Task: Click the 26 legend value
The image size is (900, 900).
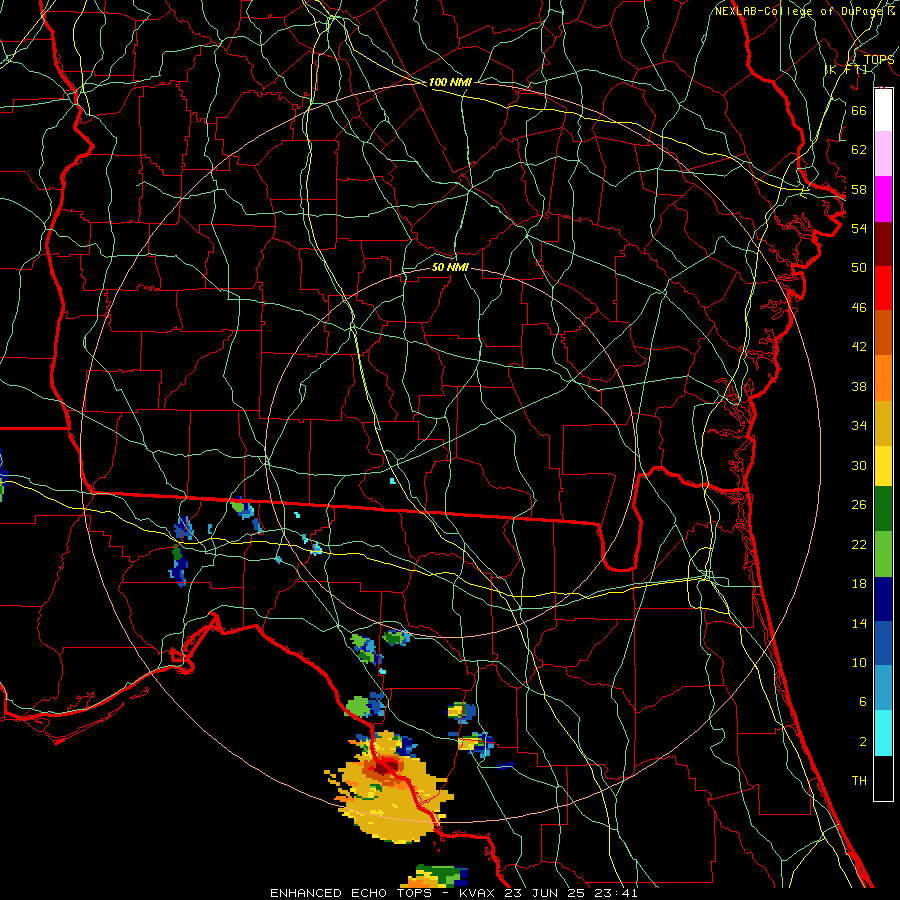Action: [859, 505]
